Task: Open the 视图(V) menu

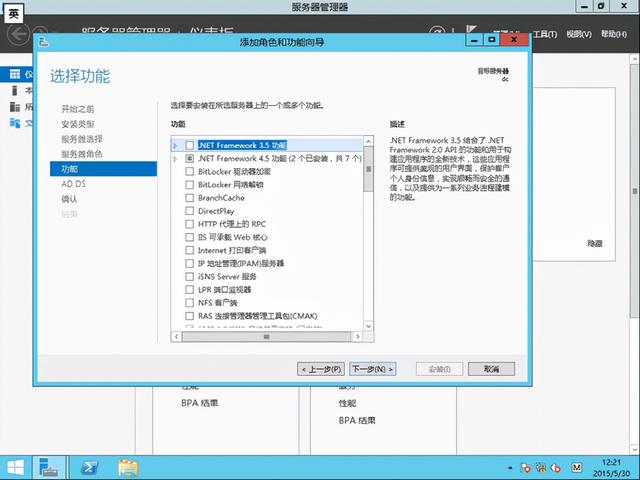Action: [x=579, y=34]
